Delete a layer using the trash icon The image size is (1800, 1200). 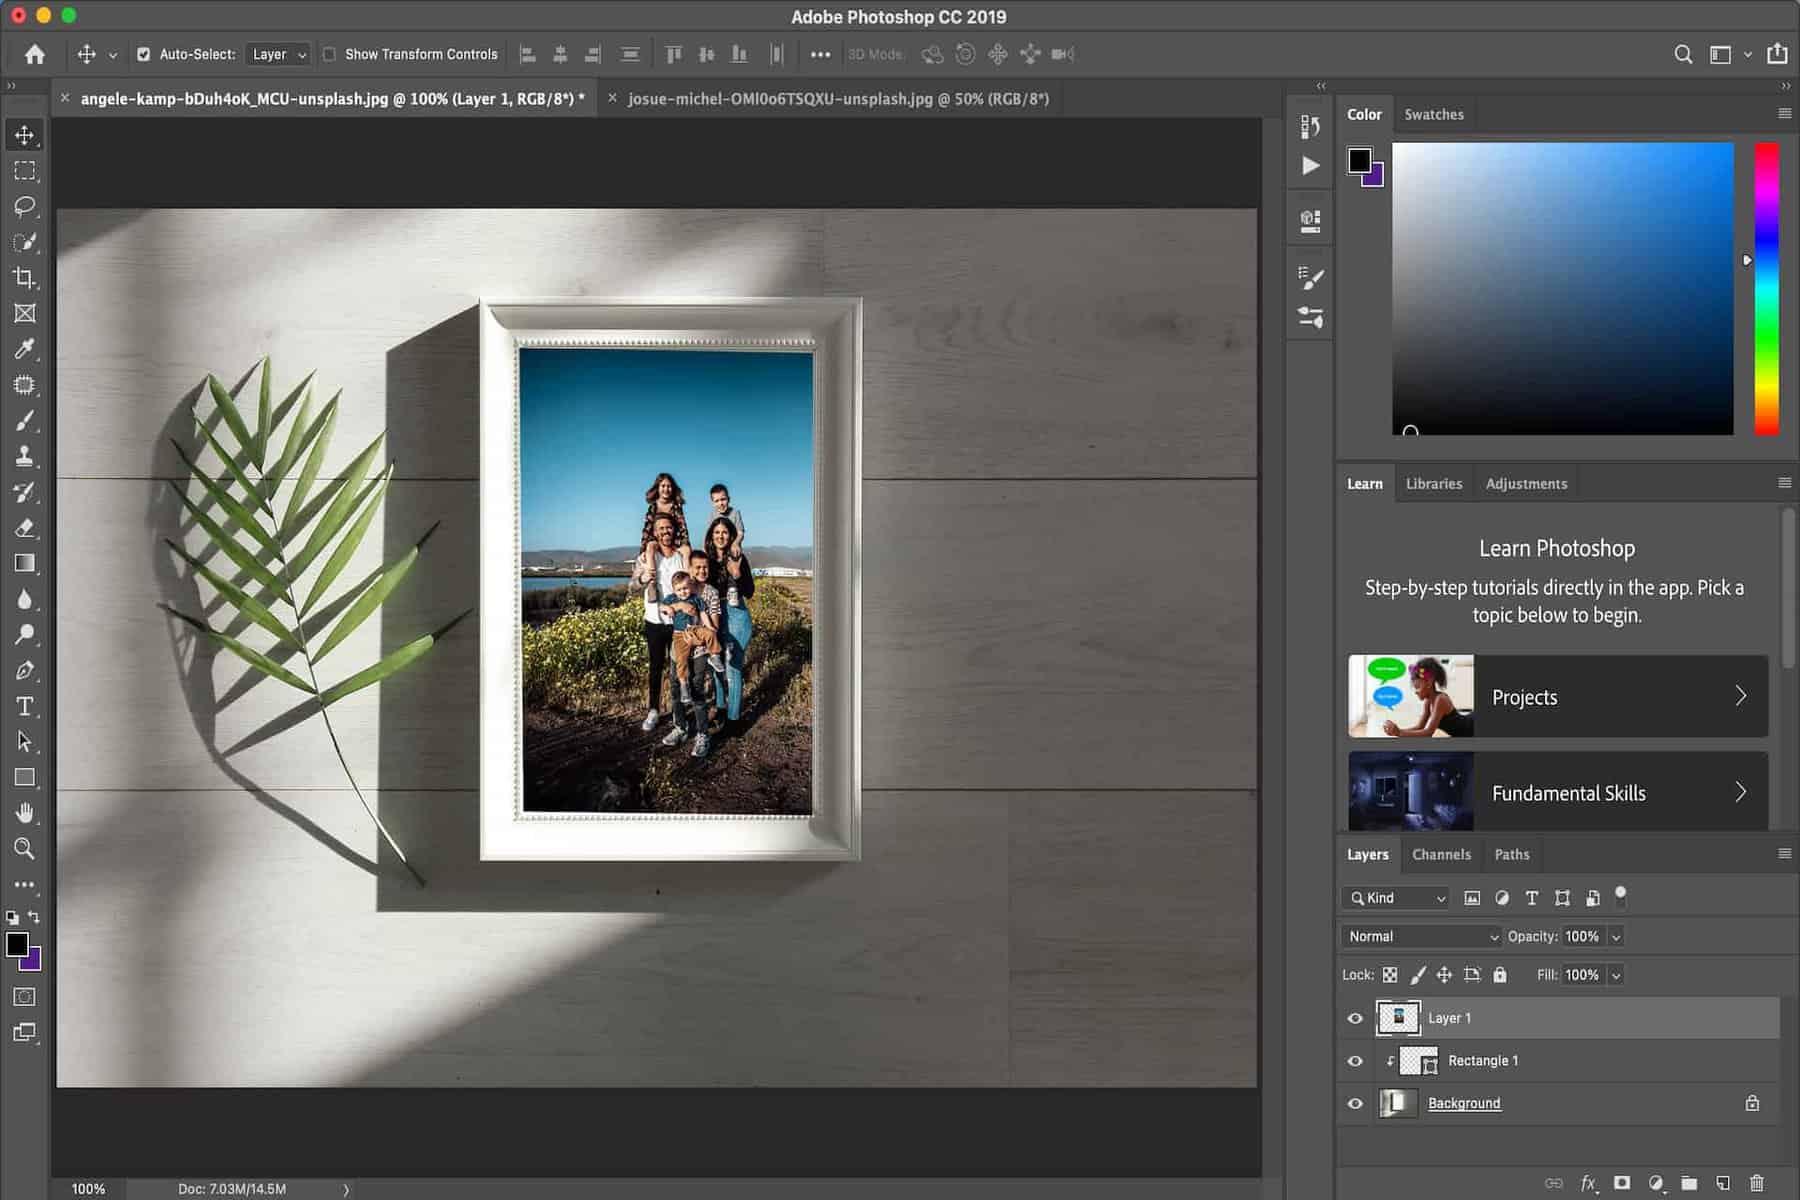[x=1756, y=1181]
